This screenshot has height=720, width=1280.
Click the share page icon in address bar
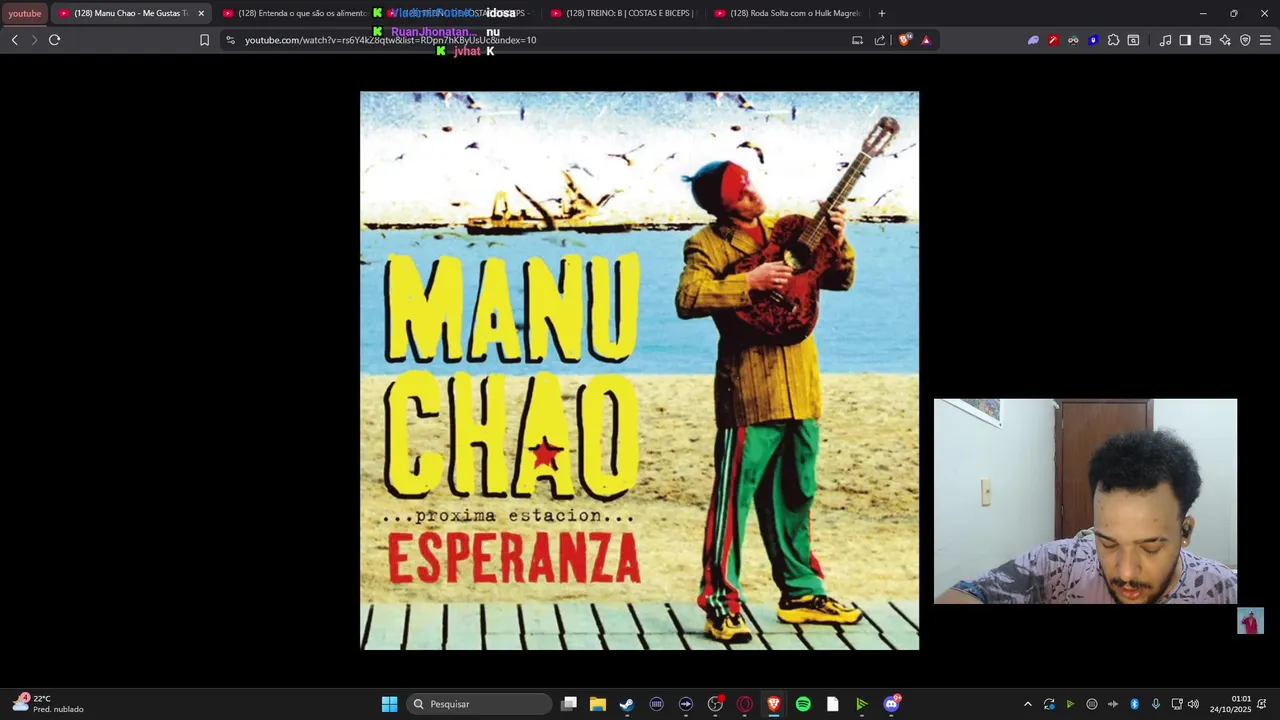880,40
